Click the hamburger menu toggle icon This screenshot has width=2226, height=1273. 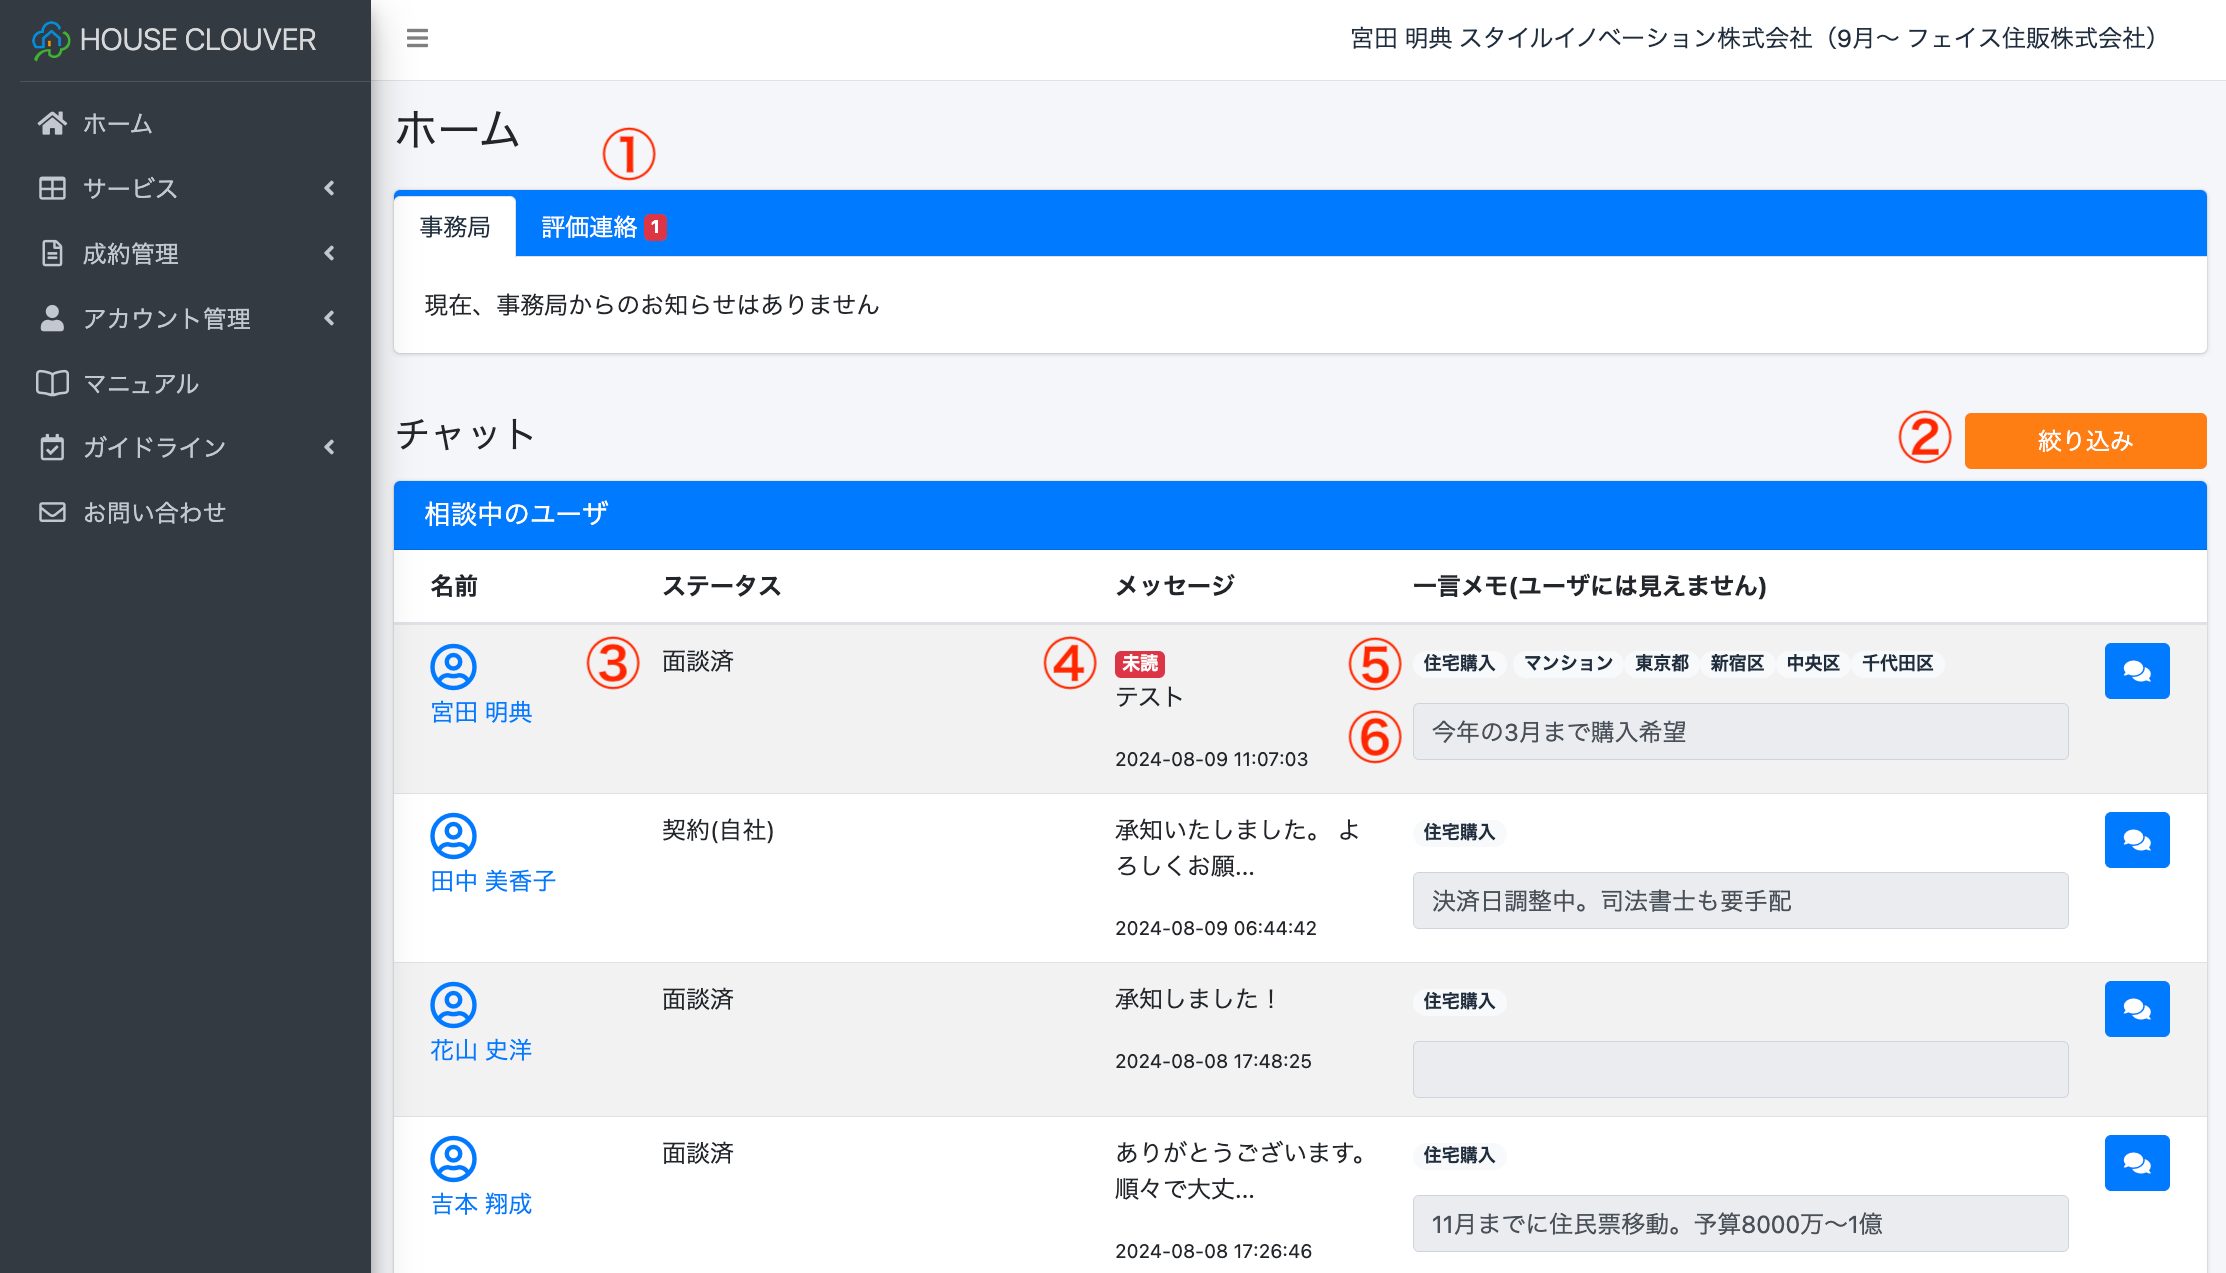(417, 38)
